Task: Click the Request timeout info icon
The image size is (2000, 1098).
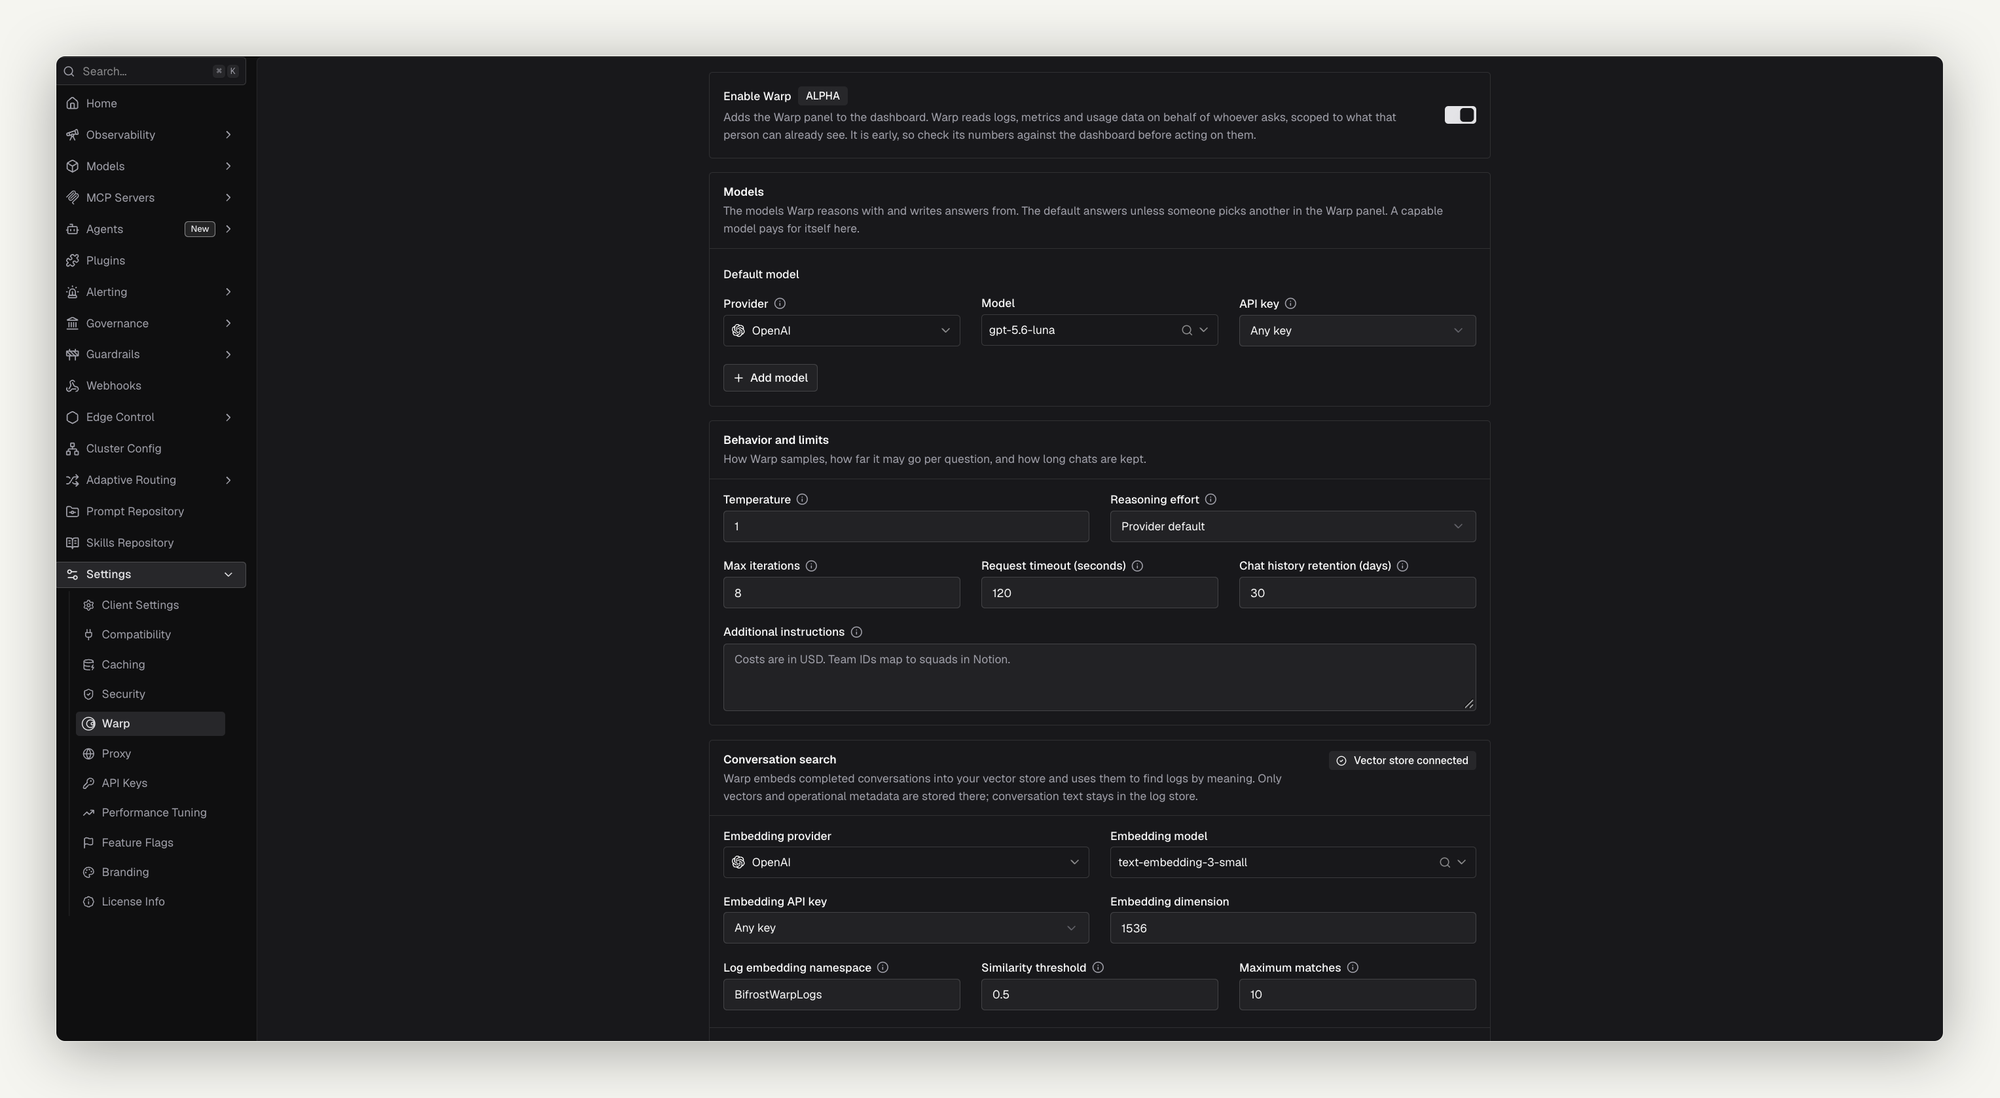Action: pos(1137,566)
